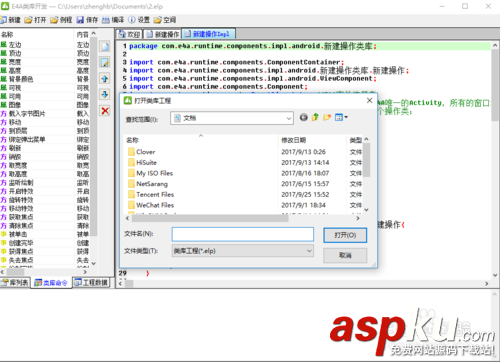Select the 左边 property row

click(x=45, y=45)
